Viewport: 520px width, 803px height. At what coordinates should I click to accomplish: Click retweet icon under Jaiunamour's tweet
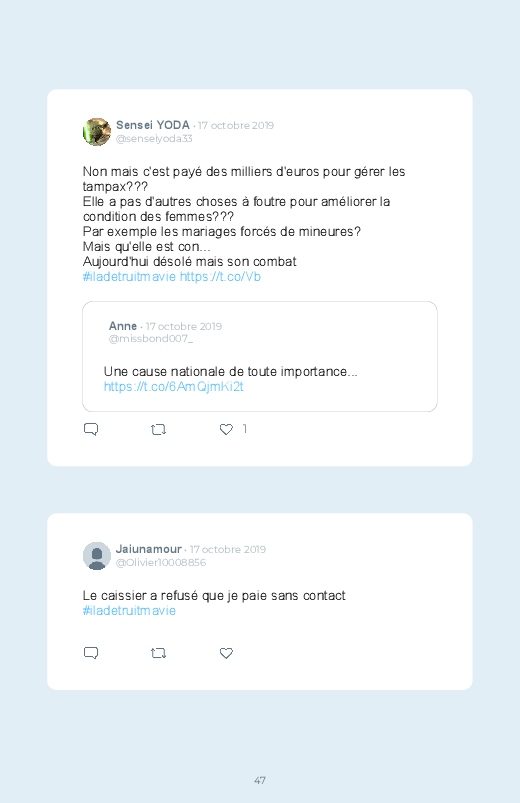coord(158,653)
